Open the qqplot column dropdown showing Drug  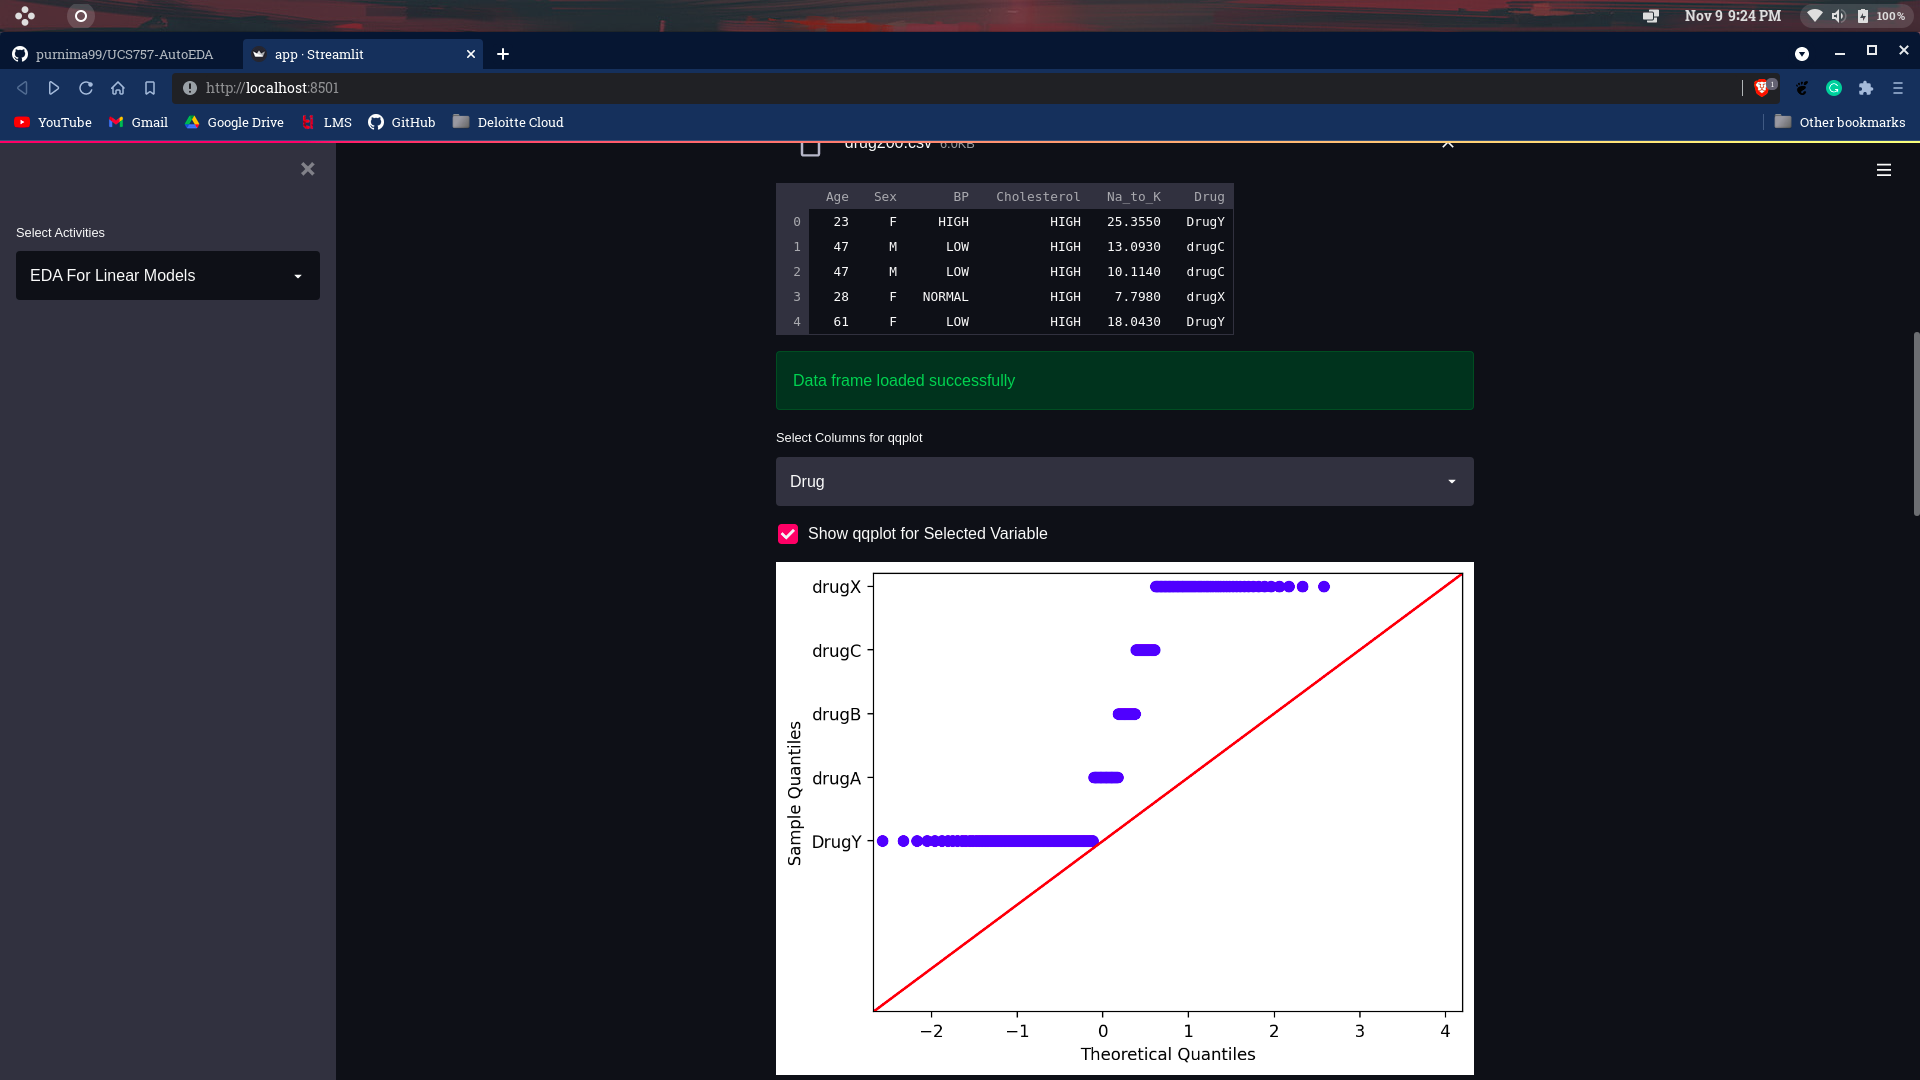click(1124, 482)
